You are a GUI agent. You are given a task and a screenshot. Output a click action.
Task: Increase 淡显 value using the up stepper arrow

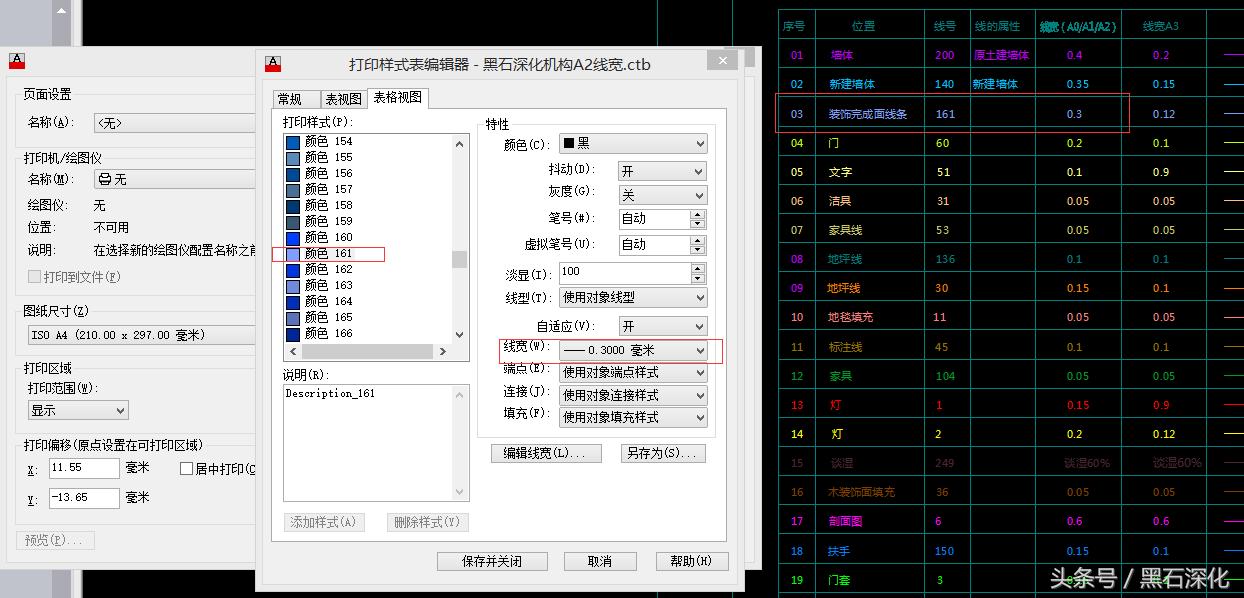coord(698,268)
